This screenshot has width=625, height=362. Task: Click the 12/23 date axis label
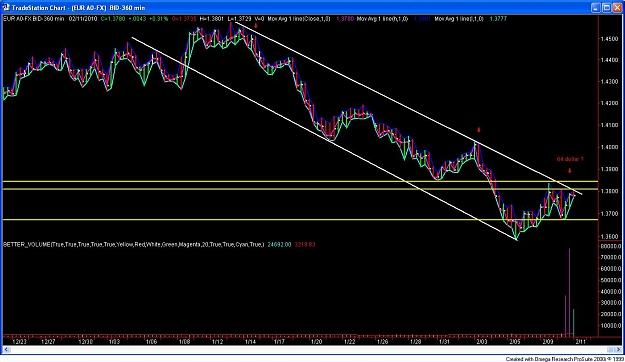click(x=20, y=342)
